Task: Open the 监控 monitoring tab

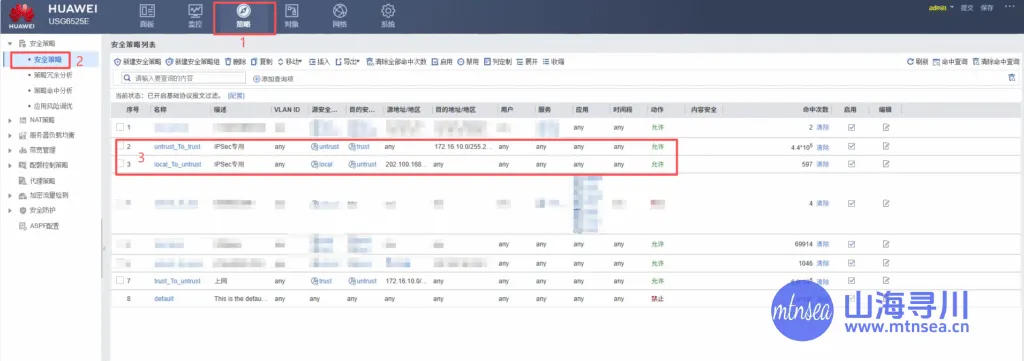Action: tap(195, 16)
